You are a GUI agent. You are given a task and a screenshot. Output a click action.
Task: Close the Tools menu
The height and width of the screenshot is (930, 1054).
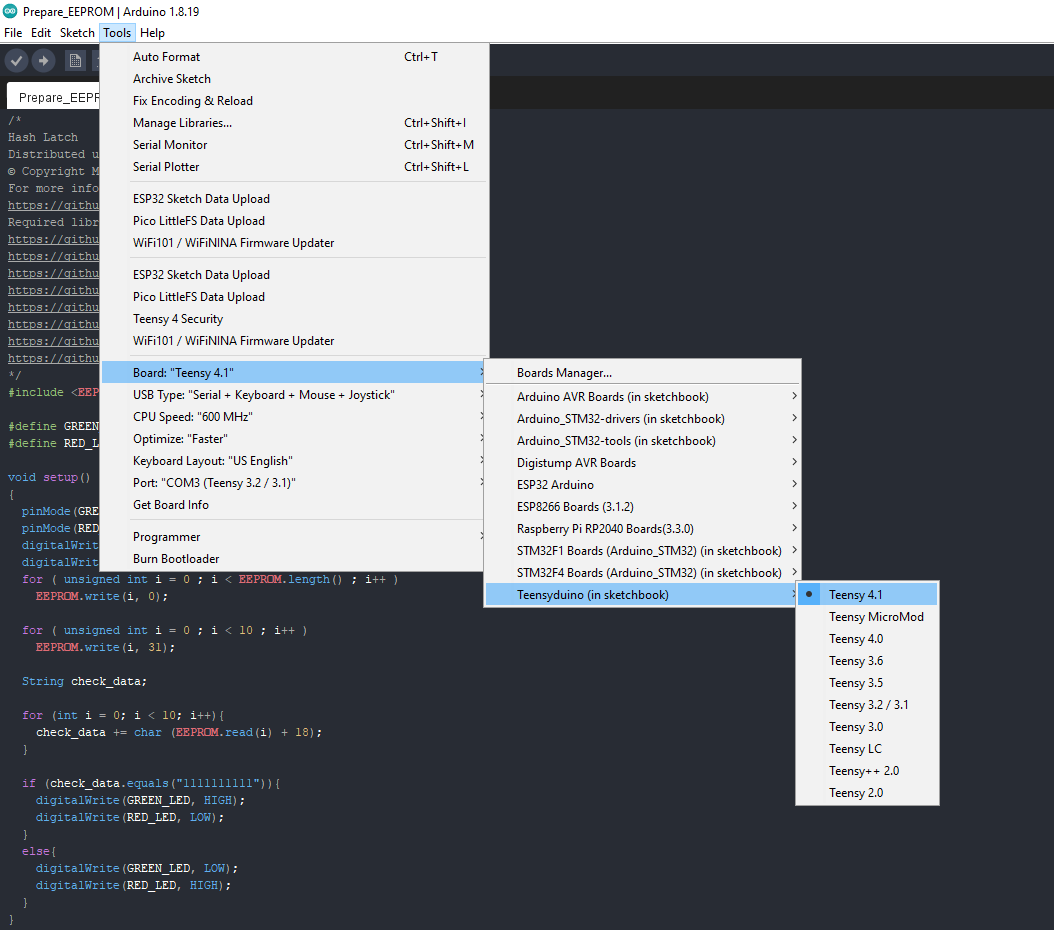[117, 33]
